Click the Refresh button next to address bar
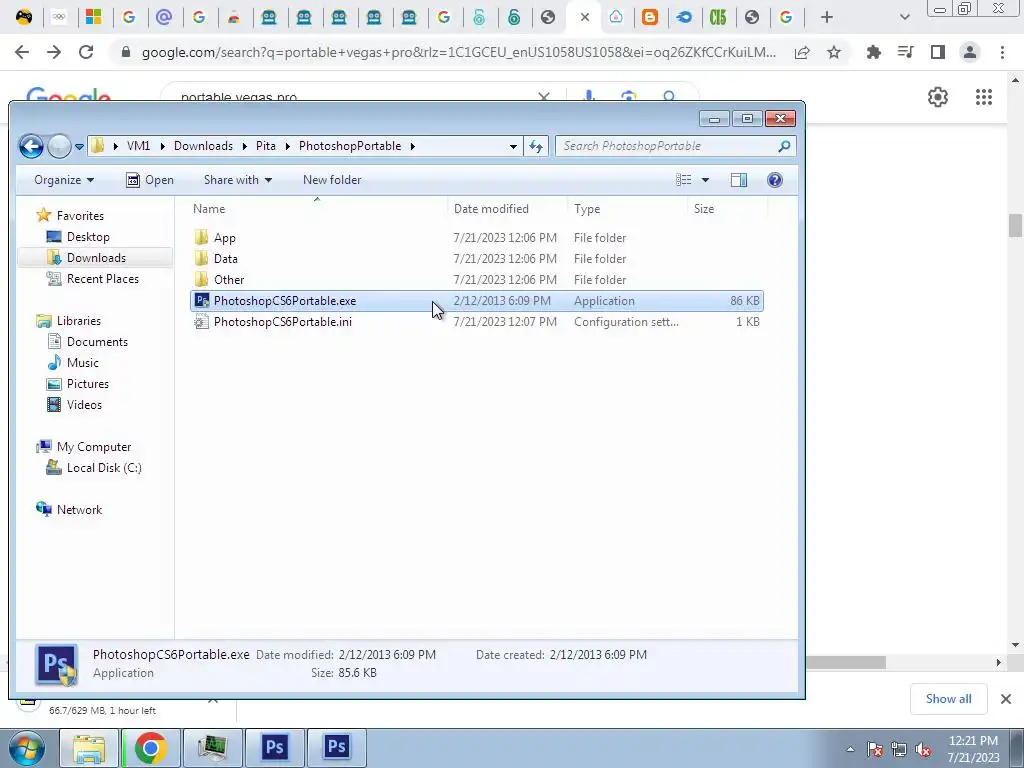The height and width of the screenshot is (768, 1024). (x=536, y=146)
